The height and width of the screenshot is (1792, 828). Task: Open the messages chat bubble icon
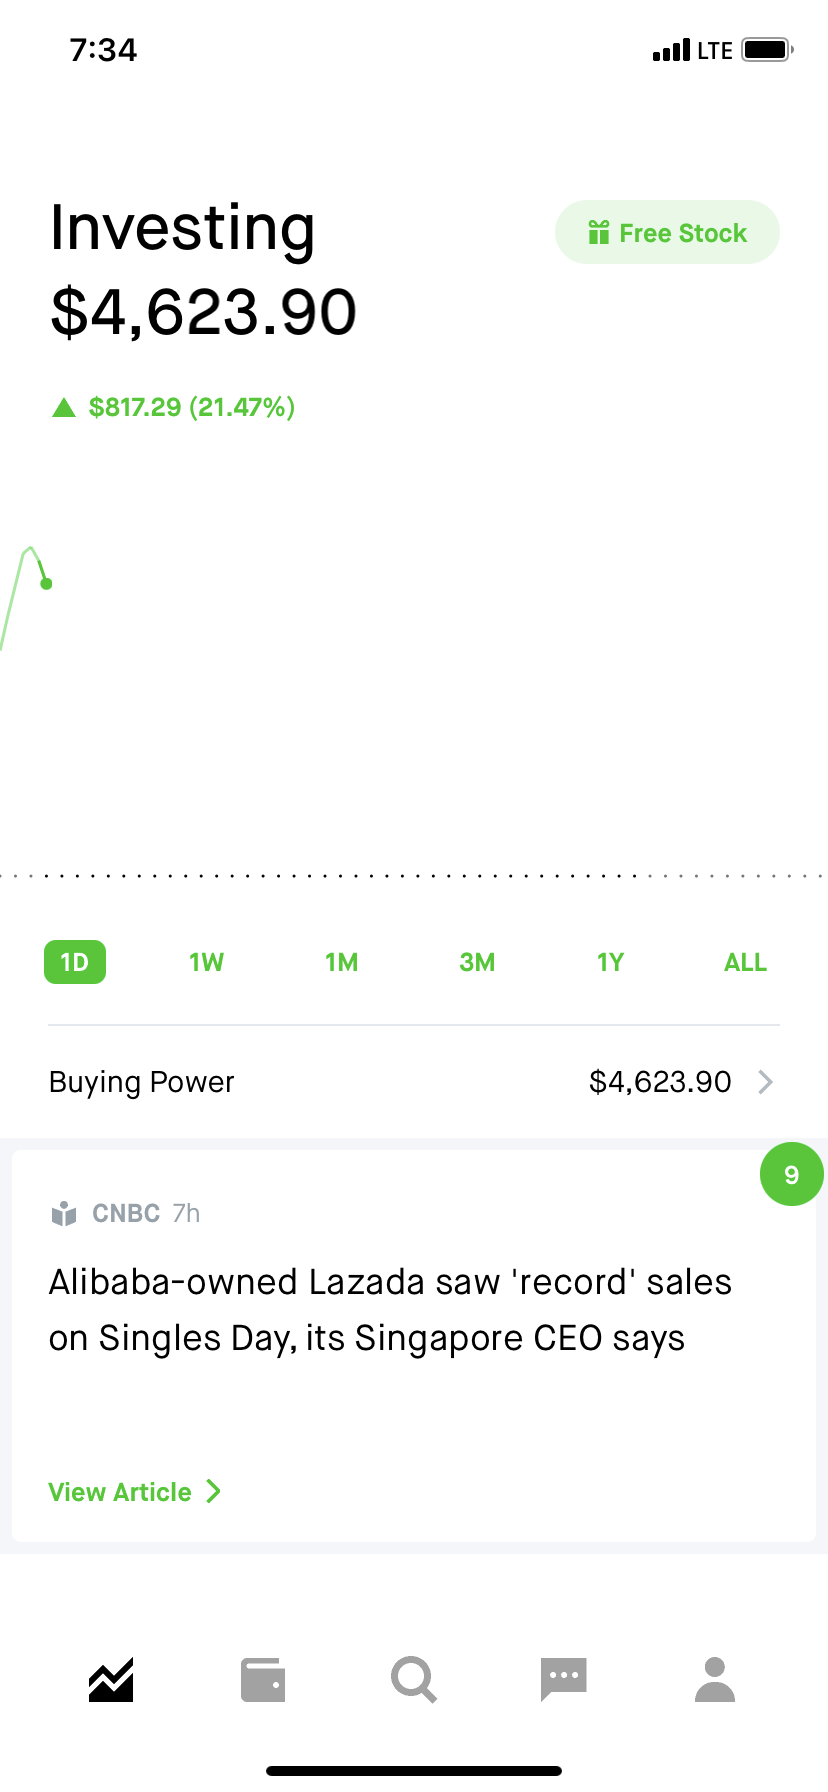coord(563,1679)
